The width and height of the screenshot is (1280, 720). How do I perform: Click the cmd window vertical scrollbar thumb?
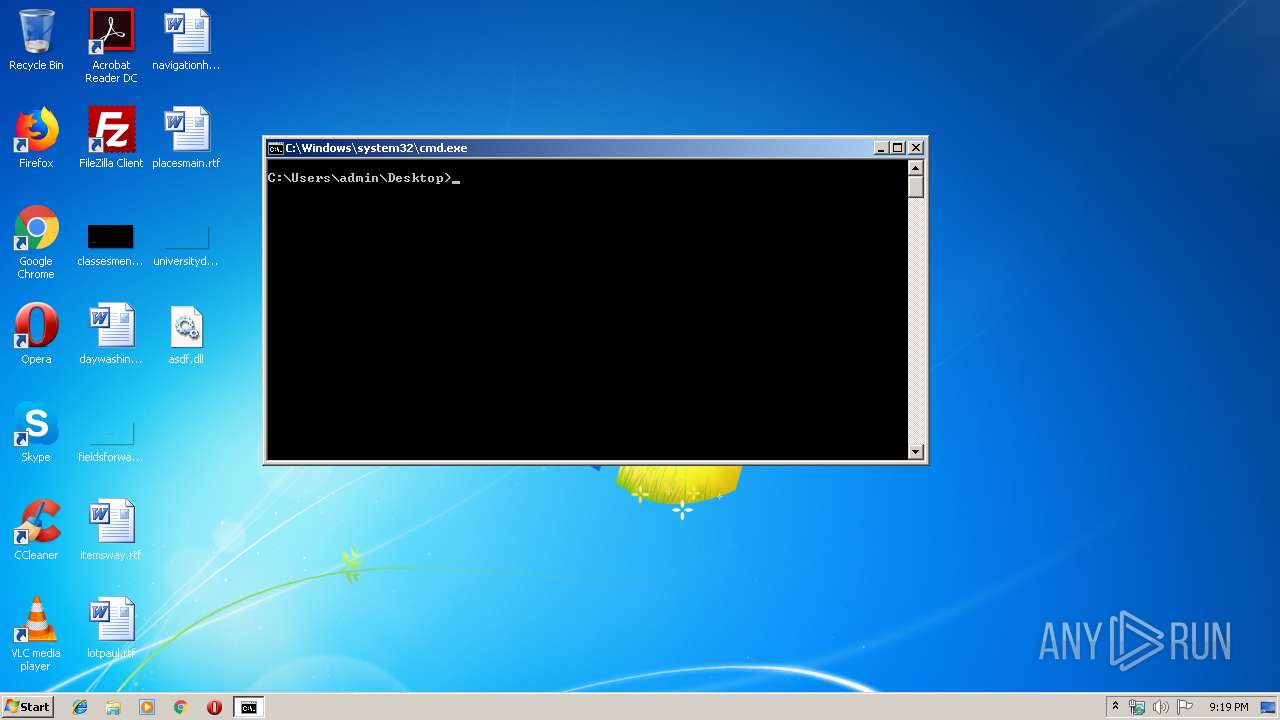coord(915,187)
